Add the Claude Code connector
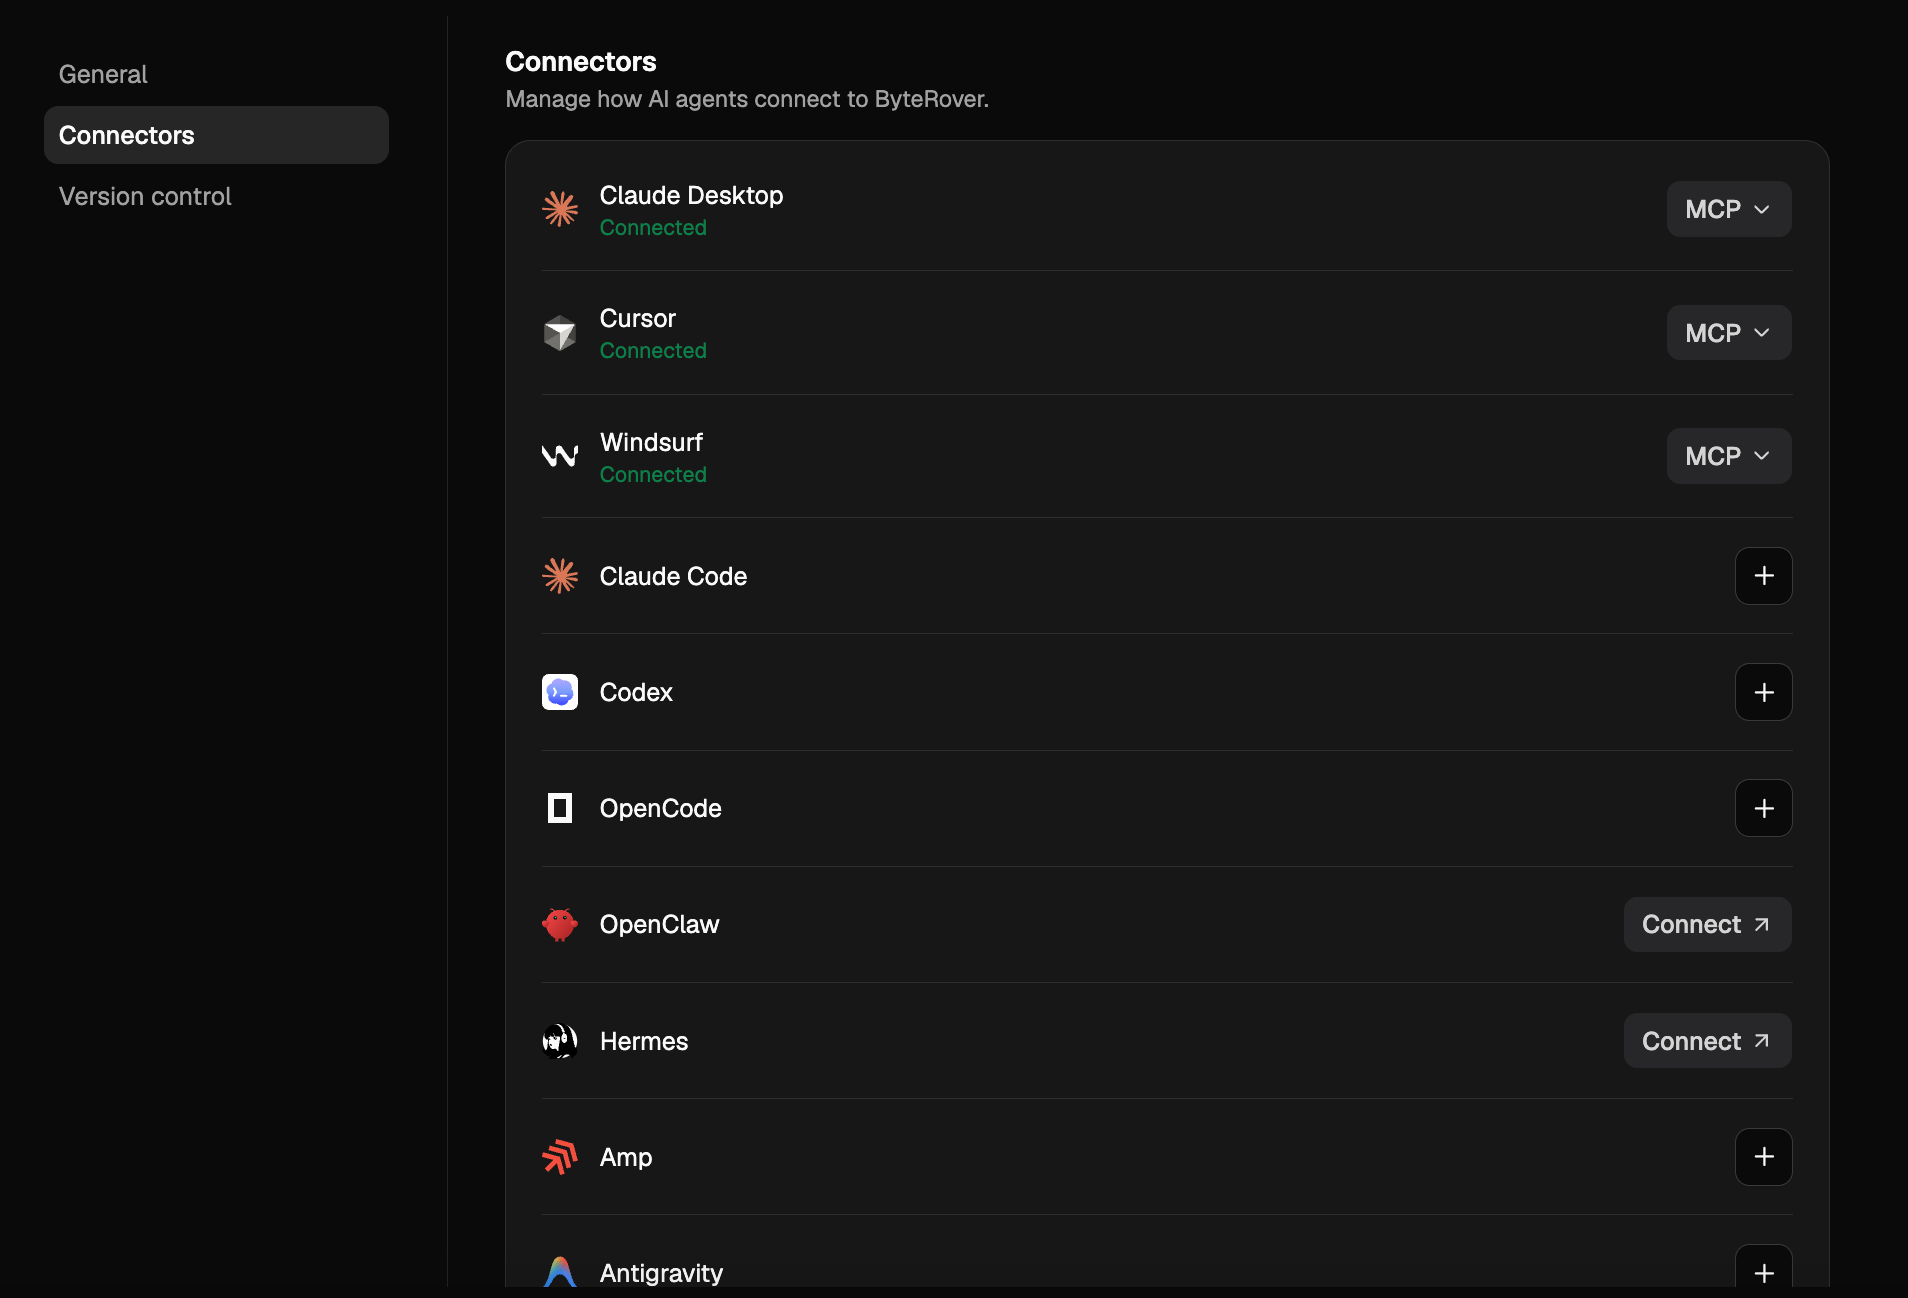The width and height of the screenshot is (1908, 1298). click(1764, 576)
